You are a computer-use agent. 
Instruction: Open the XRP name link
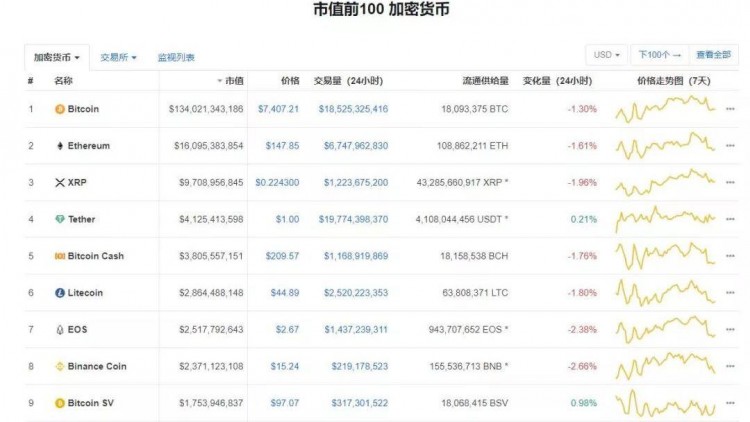click(77, 183)
